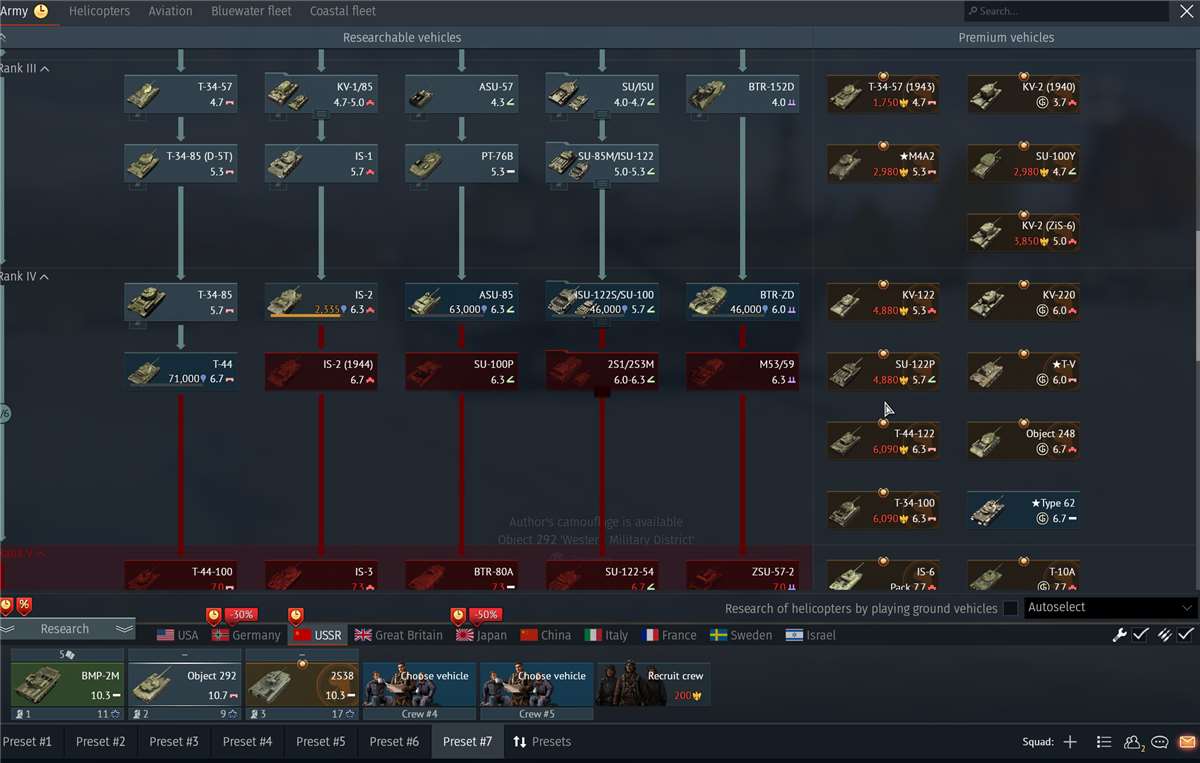Expand the SU/ISU vehicle group

tap(602, 94)
